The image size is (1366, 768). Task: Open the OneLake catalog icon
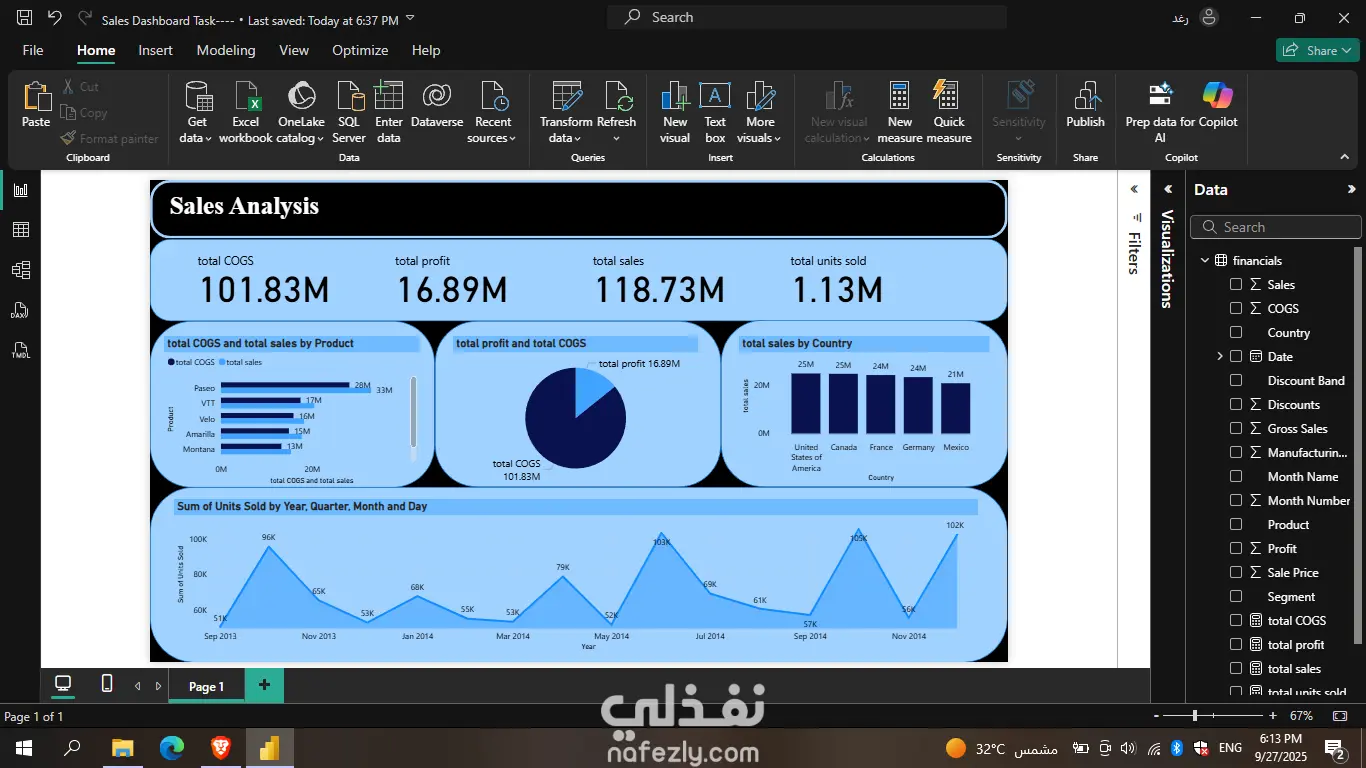coord(301,96)
